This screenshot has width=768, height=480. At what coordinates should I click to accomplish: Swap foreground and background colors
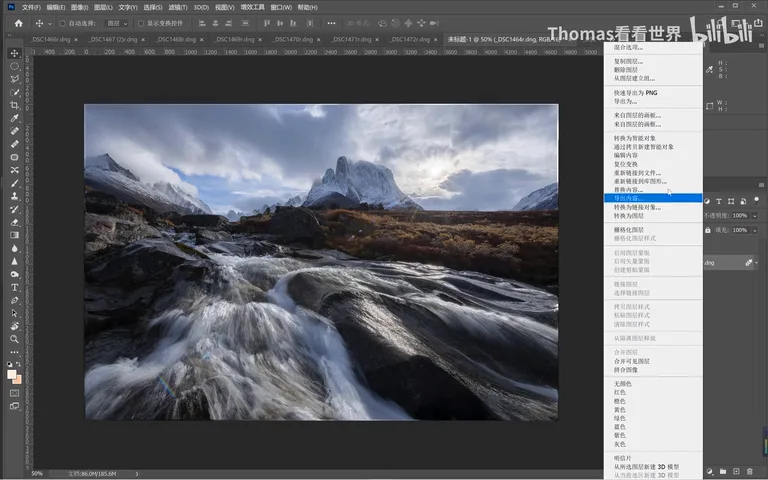pyautogui.click(x=19, y=364)
